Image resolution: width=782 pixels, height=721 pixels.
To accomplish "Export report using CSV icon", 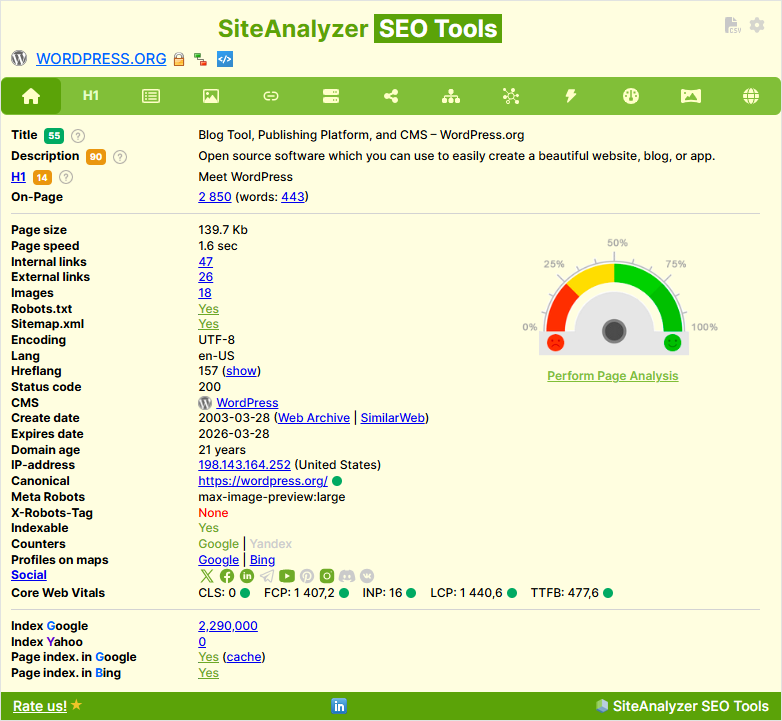I will click(732, 25).
